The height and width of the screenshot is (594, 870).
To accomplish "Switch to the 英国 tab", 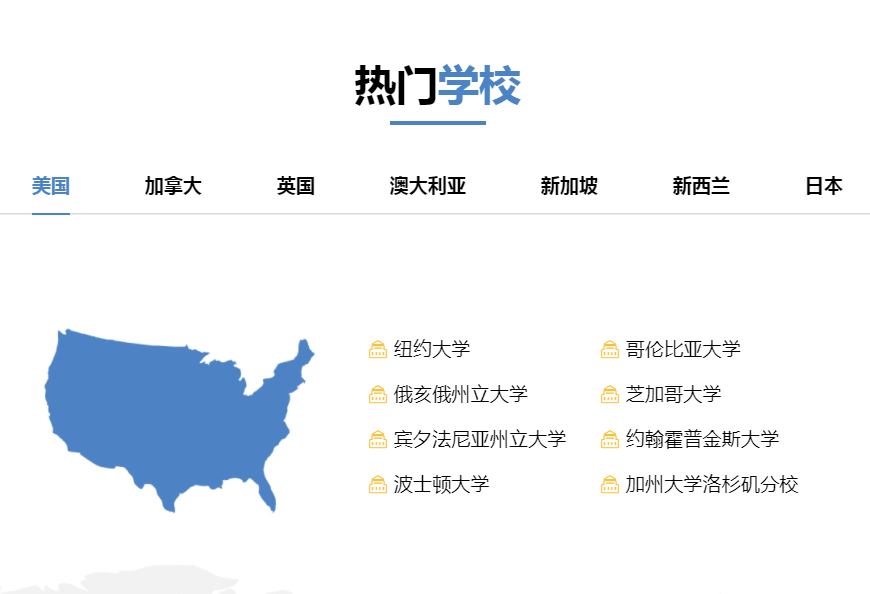I will [295, 185].
